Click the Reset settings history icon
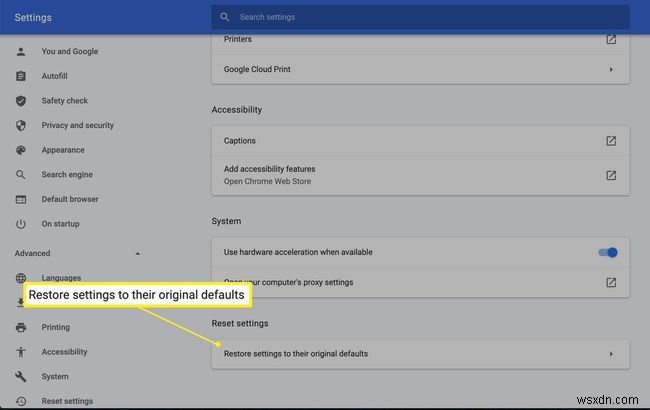650x410 pixels. click(21, 401)
